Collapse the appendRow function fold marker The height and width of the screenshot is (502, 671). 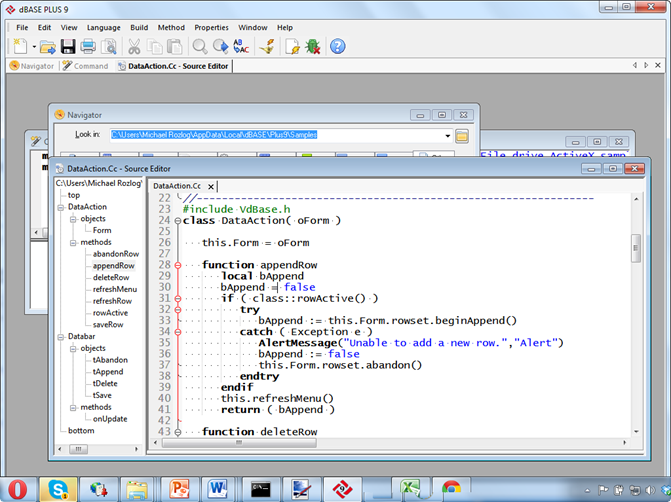[x=177, y=265]
